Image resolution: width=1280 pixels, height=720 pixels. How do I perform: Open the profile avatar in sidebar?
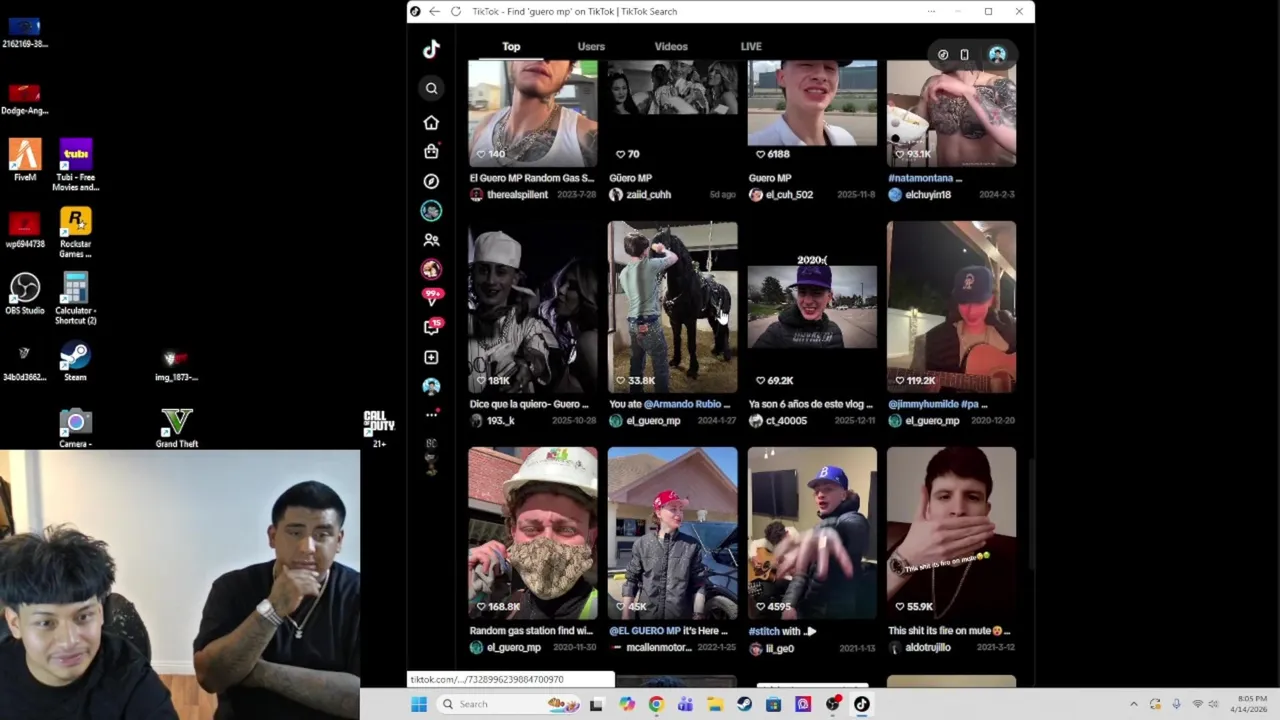(x=431, y=386)
